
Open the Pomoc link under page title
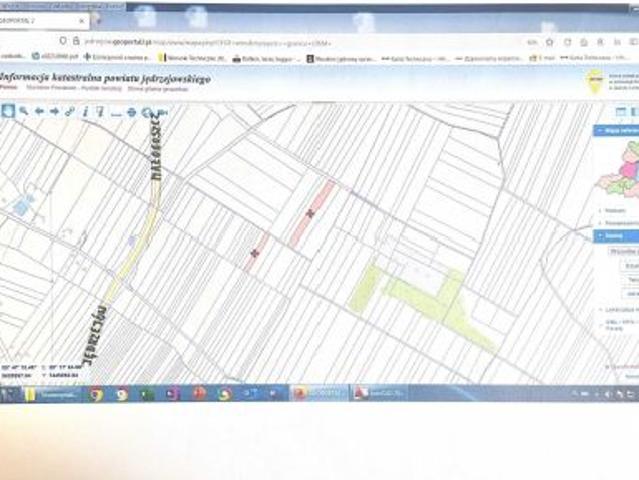coord(8,87)
